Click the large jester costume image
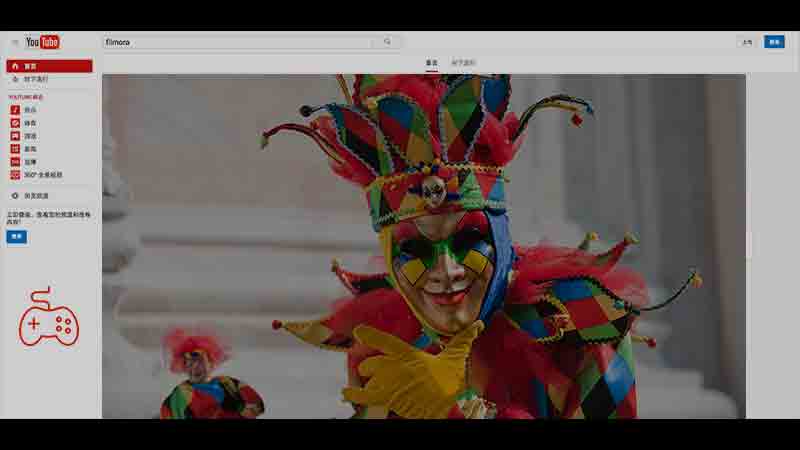The width and height of the screenshot is (800, 450). point(424,246)
